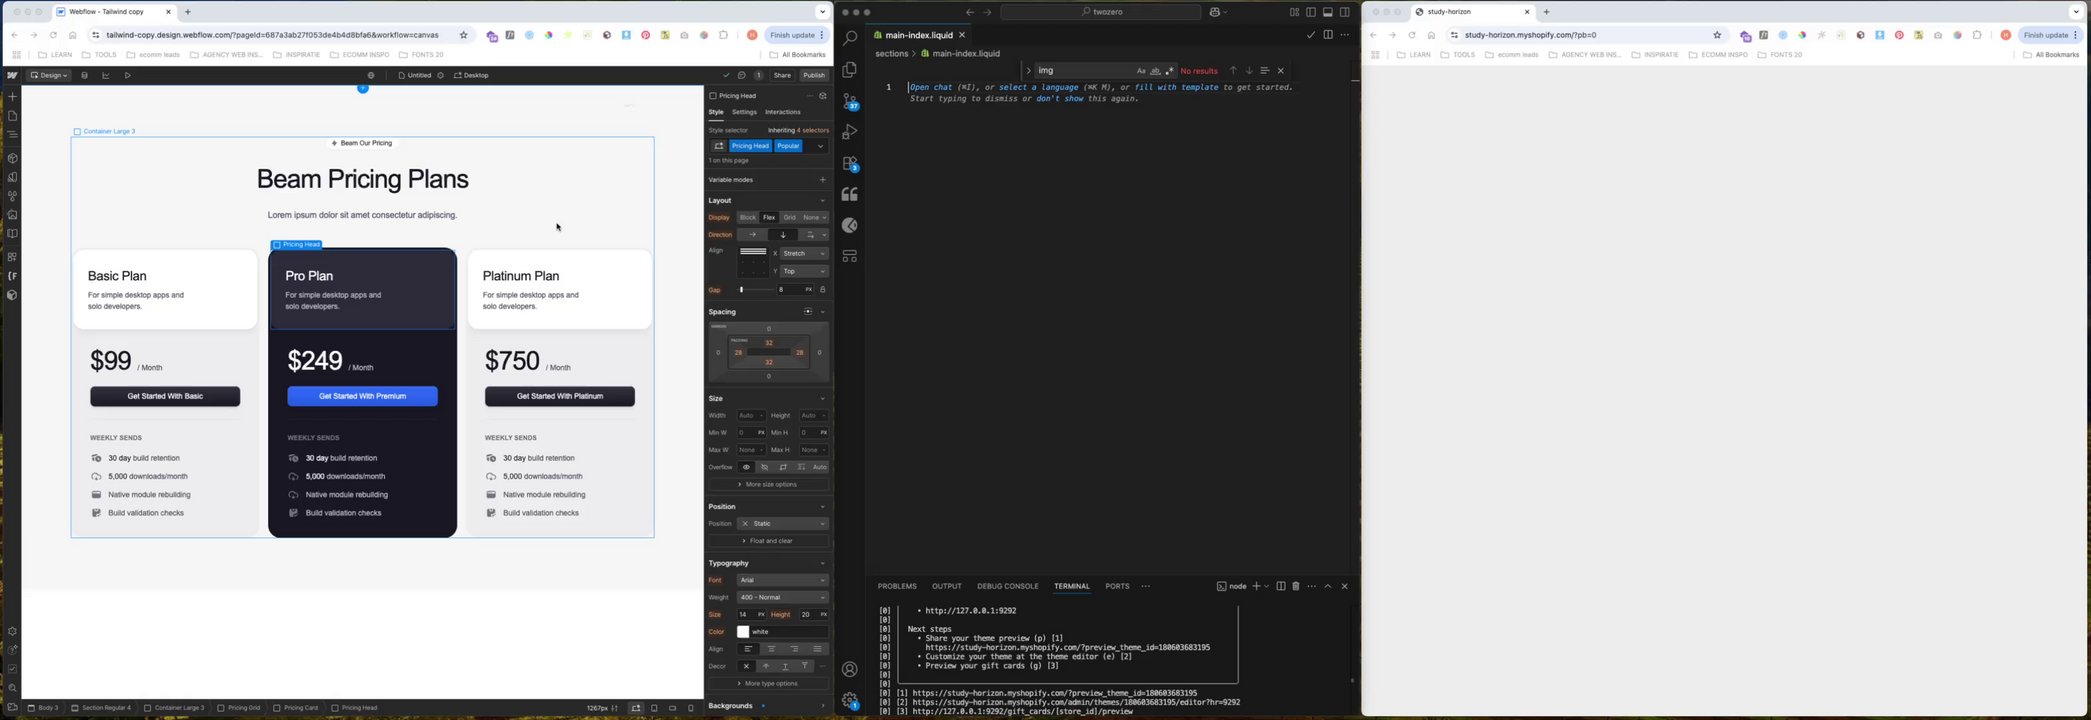Expand More type options
Viewport: 2091px width, 720px height.
pyautogui.click(x=768, y=684)
